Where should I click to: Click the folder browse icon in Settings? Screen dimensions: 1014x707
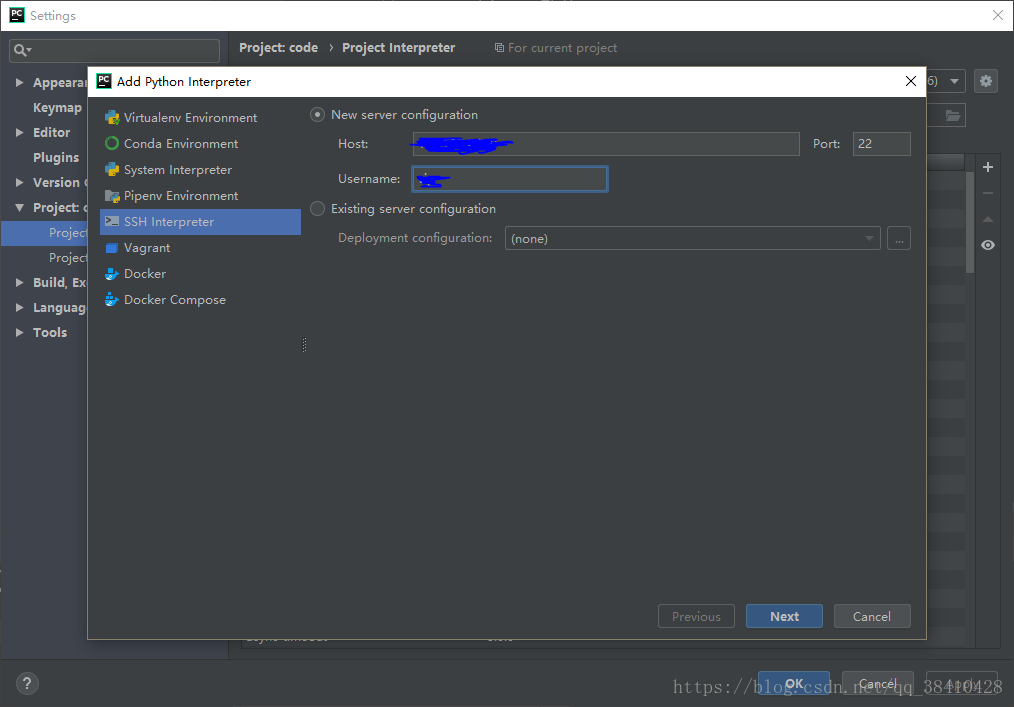(953, 116)
